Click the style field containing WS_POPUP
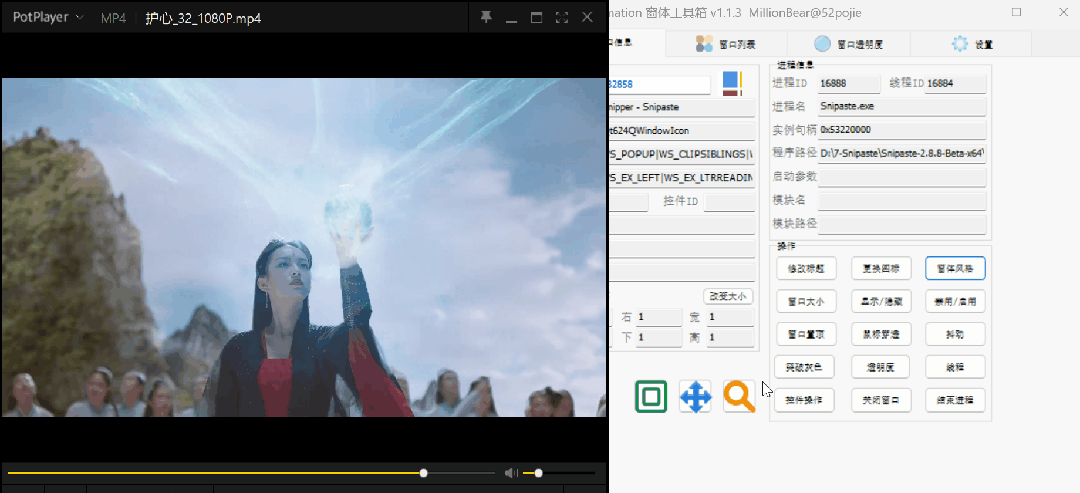Image resolution: width=1080 pixels, height=493 pixels. click(682, 155)
